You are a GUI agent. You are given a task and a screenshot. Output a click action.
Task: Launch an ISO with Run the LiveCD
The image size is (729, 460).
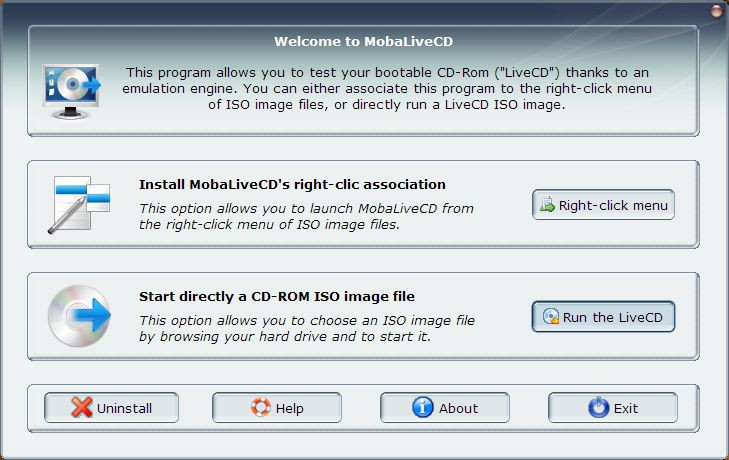[603, 317]
